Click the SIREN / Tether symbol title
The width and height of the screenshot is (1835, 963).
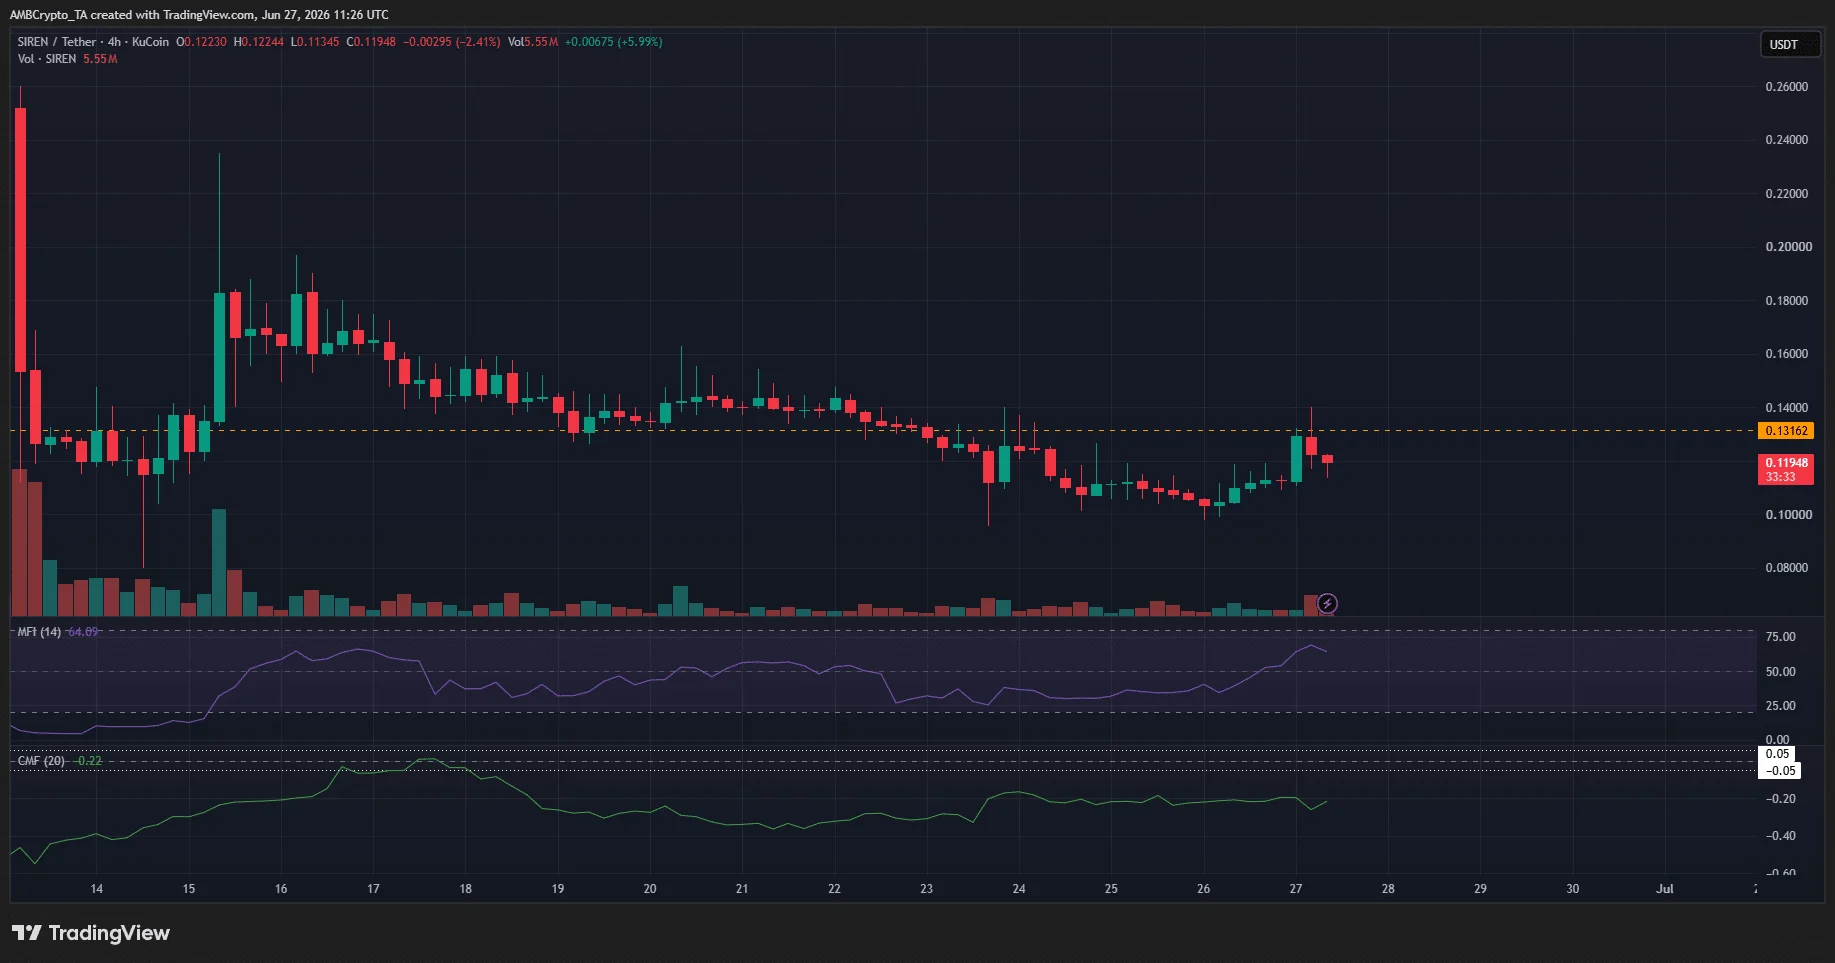(x=57, y=42)
